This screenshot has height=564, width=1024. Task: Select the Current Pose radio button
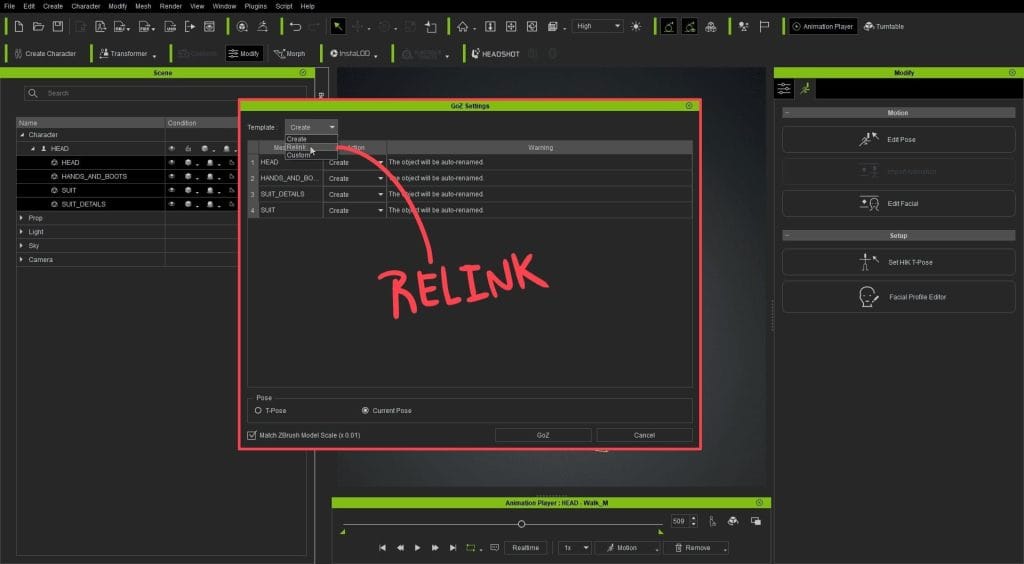(365, 410)
